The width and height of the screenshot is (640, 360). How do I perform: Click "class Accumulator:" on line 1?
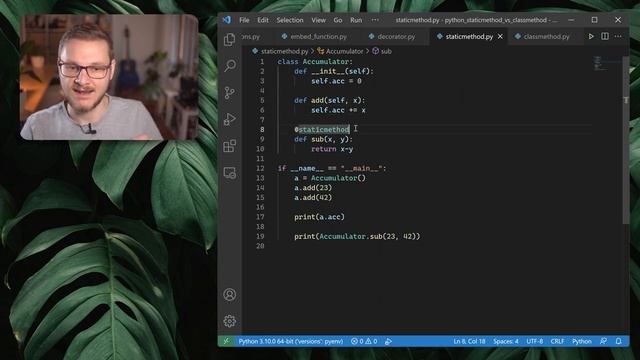(315, 62)
